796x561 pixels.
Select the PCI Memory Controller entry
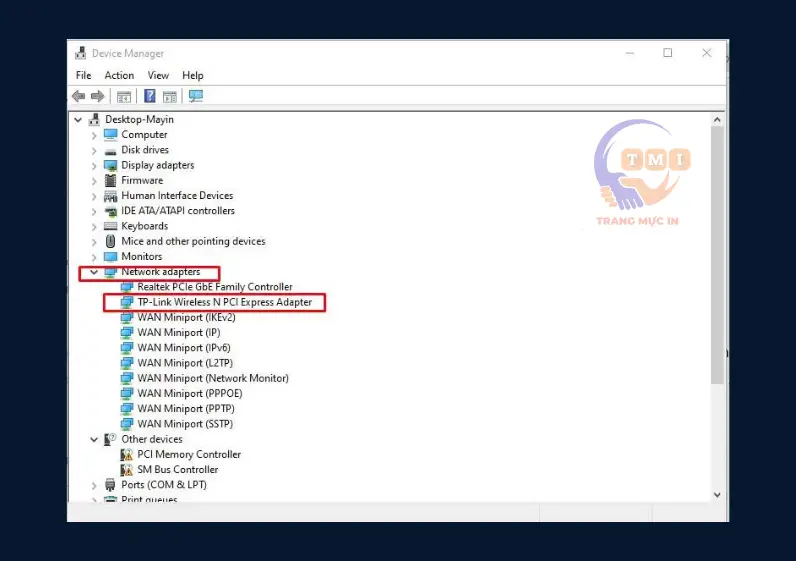click(189, 455)
